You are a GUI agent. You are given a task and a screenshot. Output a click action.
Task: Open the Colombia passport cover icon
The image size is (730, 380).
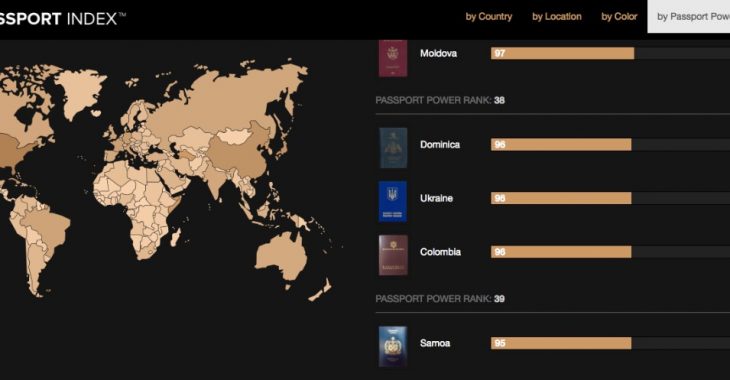point(393,255)
